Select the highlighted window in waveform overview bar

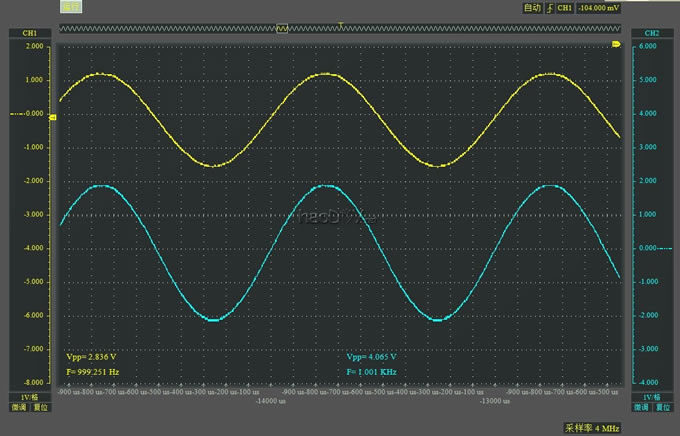282,29
